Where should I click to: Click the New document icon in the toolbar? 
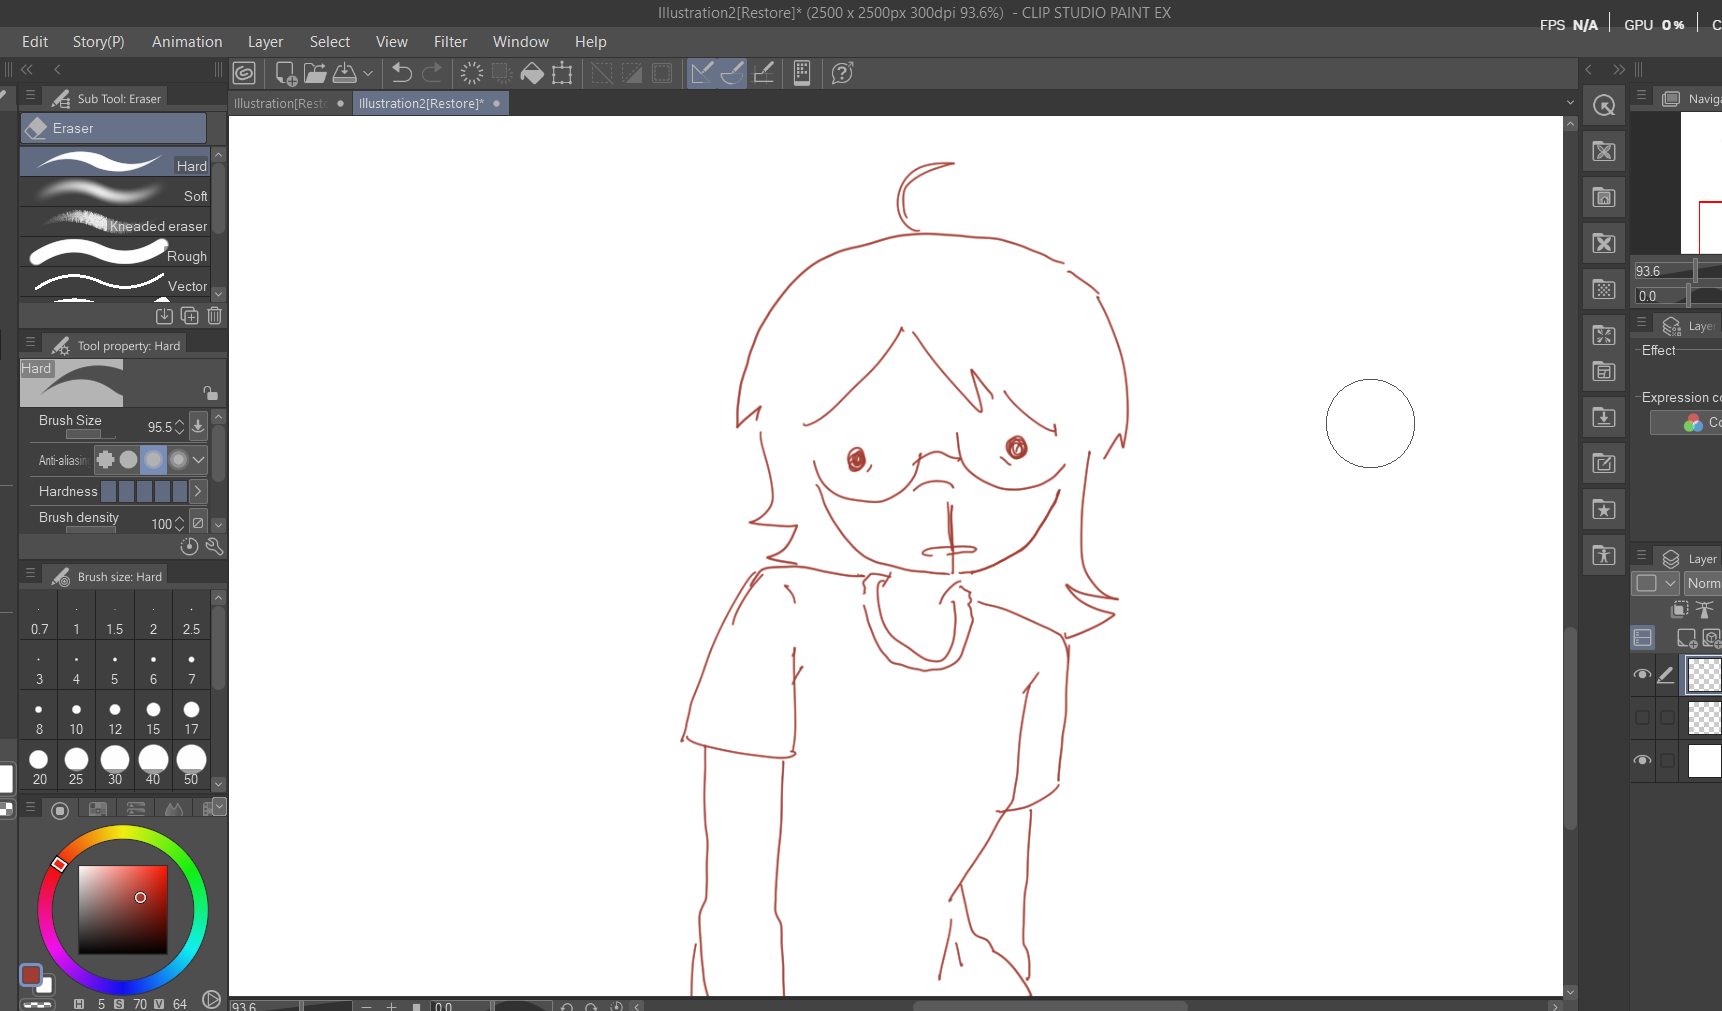[285, 73]
